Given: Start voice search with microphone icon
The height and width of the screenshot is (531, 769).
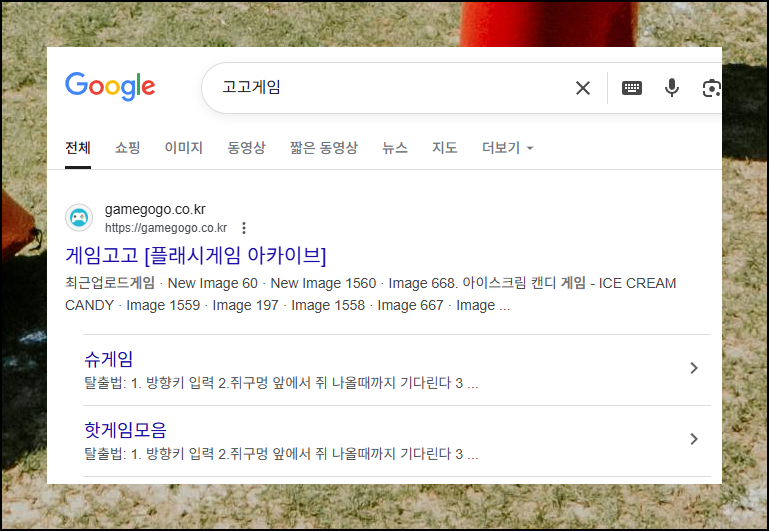Looking at the screenshot, I should coord(672,88).
